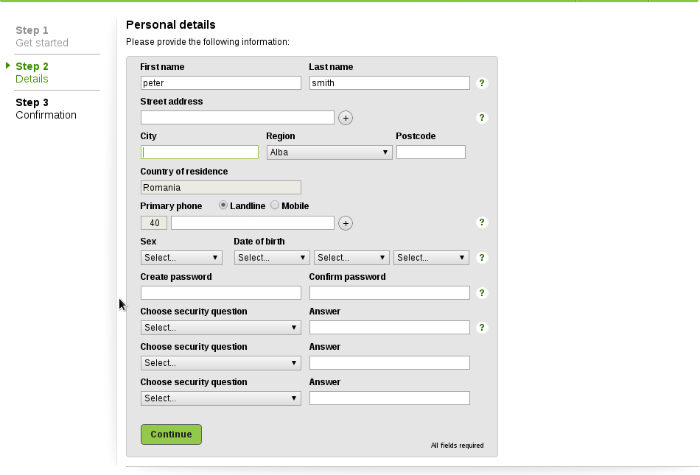Open the first Date of birth dropdown
Screen dimensions: 700x475
(271, 258)
